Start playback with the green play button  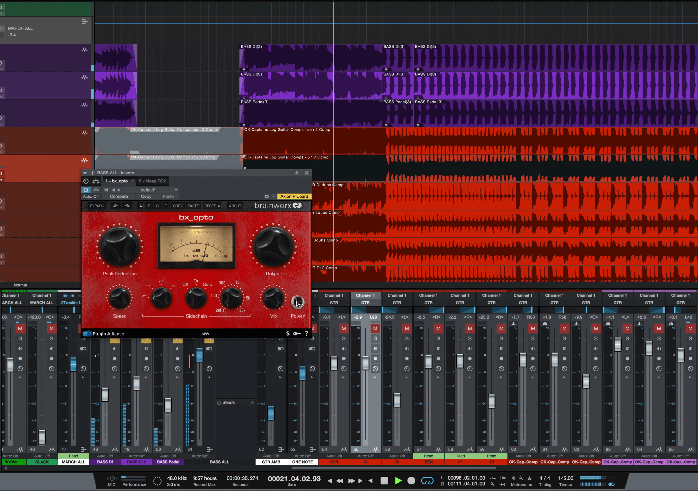pyautogui.click(x=398, y=480)
